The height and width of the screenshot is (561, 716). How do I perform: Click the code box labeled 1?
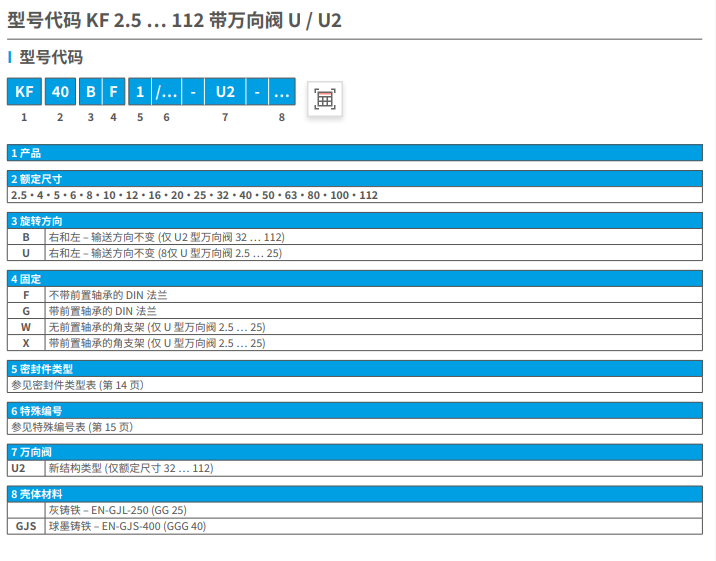click(139, 92)
